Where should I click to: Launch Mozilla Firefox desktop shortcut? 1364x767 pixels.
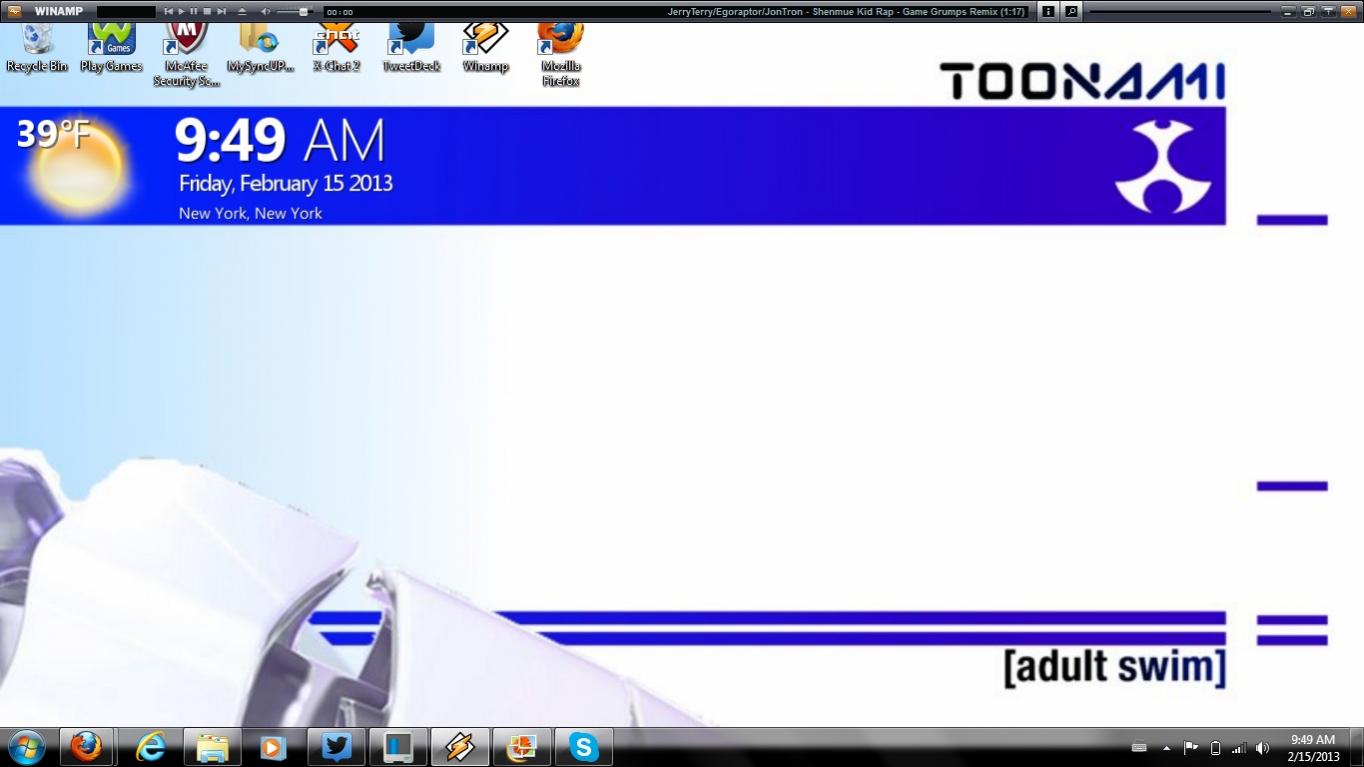[560, 55]
